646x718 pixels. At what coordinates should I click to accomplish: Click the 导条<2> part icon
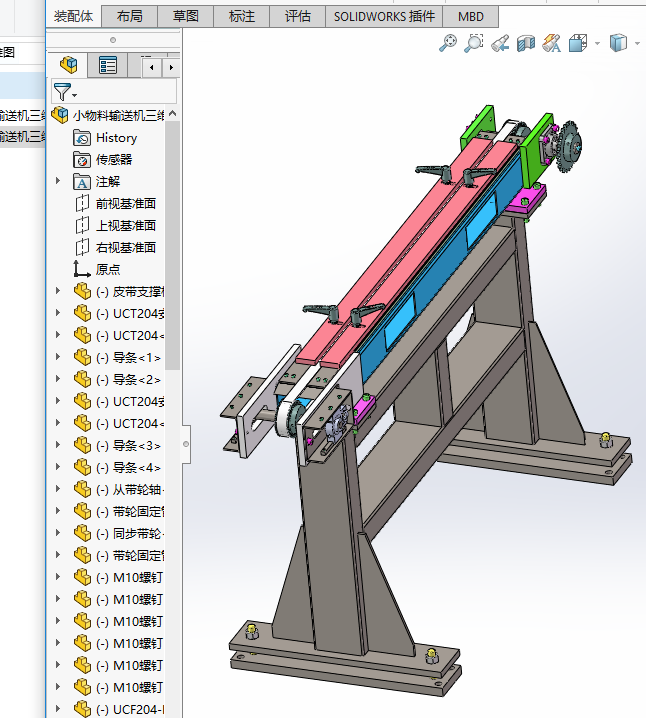(82, 379)
